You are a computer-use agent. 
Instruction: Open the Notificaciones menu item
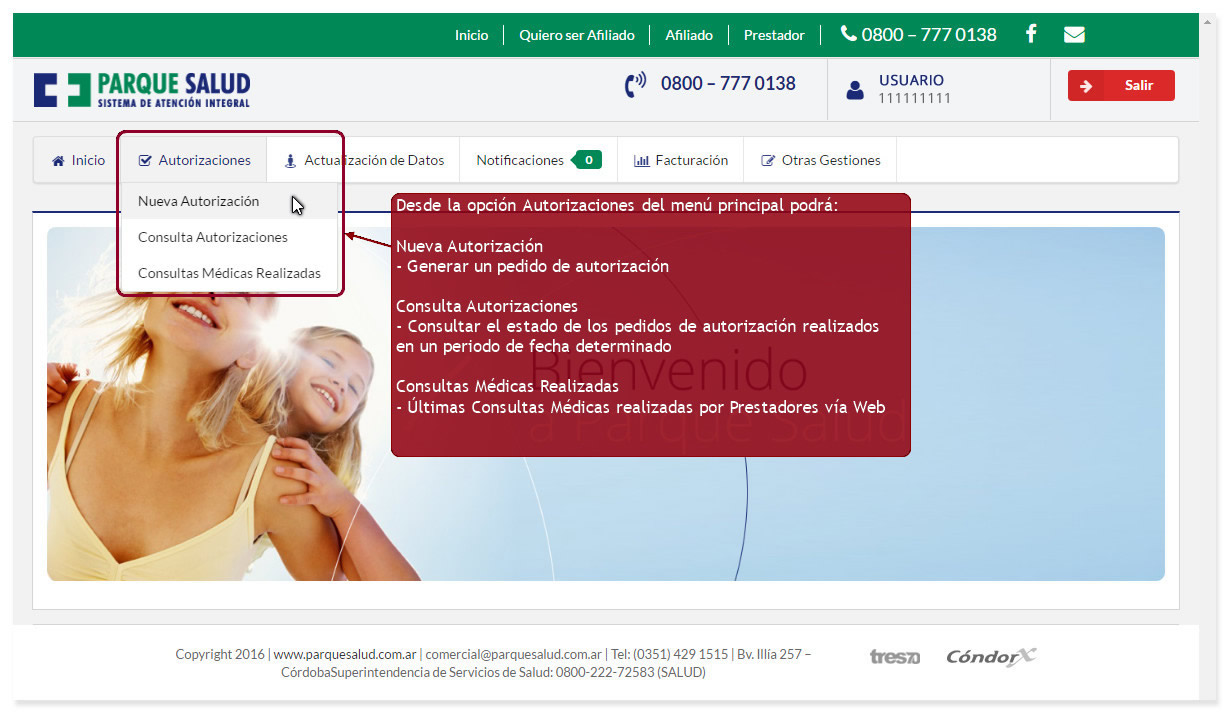pos(538,160)
